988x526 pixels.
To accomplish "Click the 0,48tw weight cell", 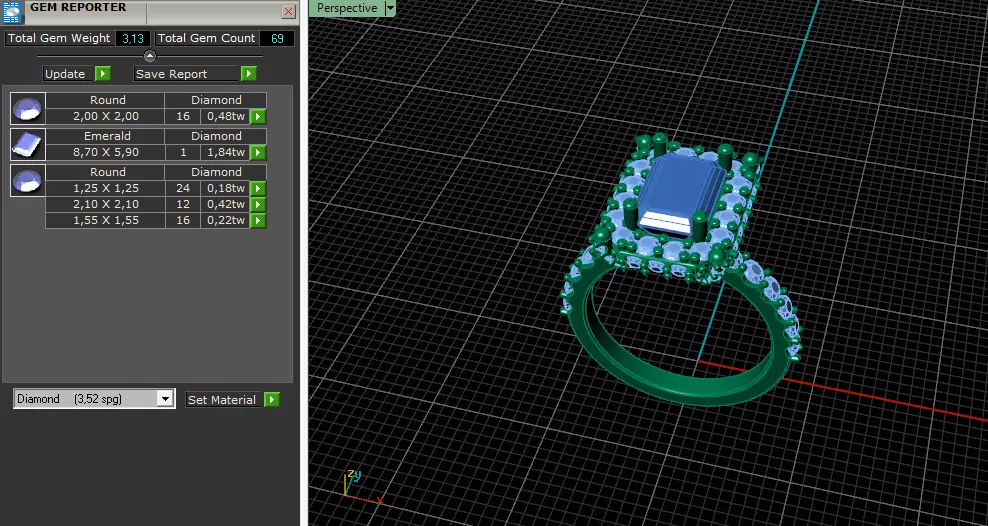I will pos(226,117).
